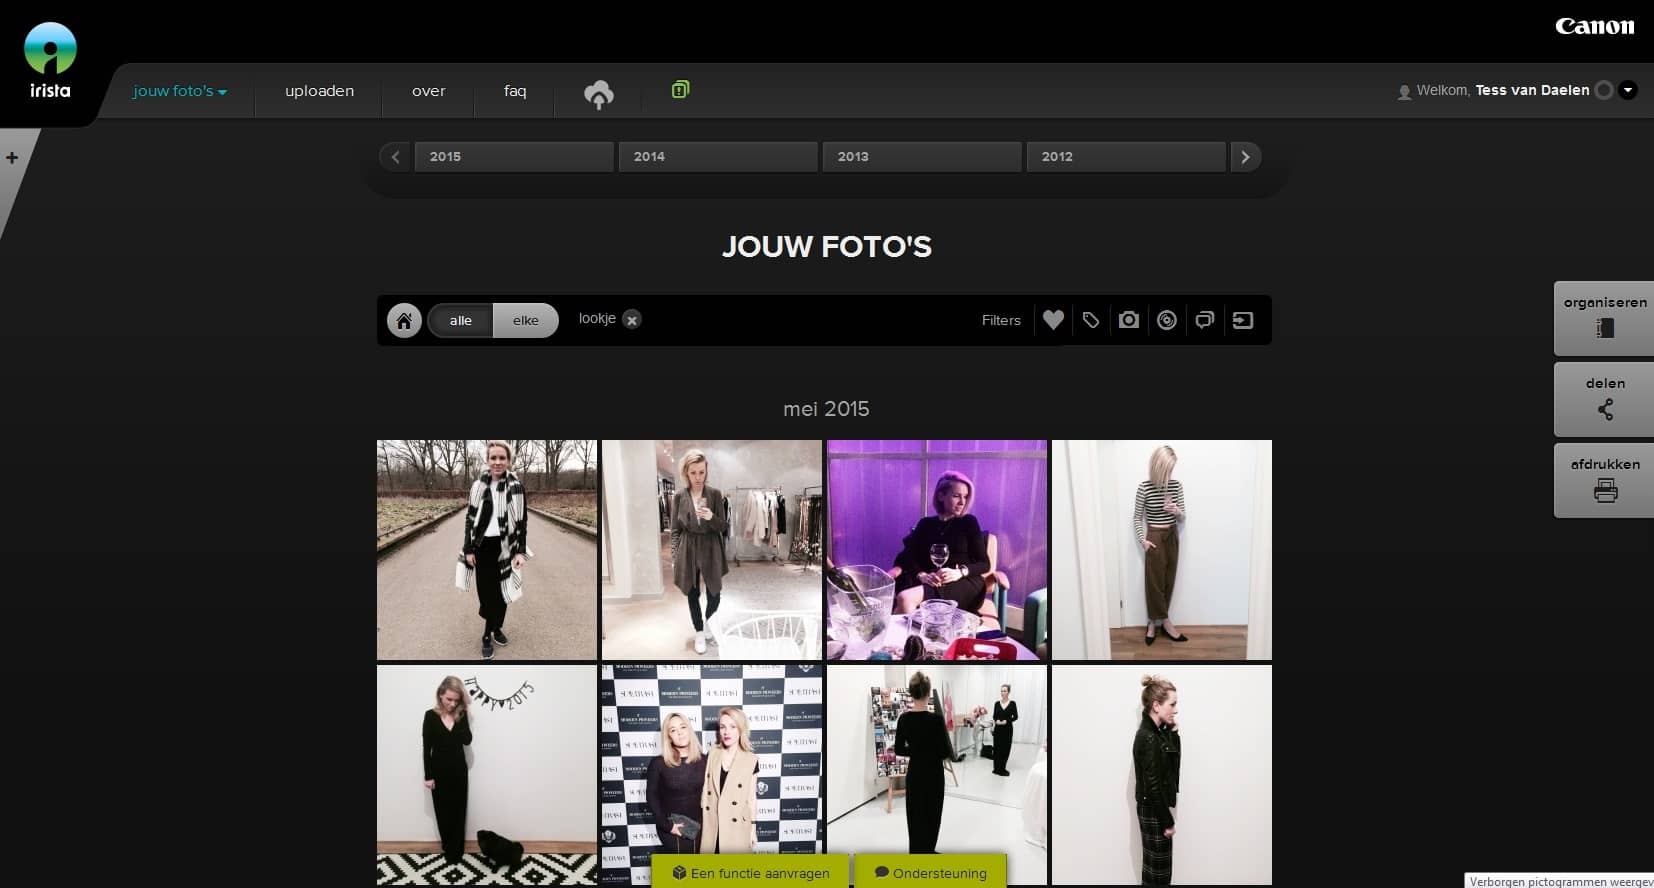Open the green notification alert icon
1654x888 pixels.
(x=680, y=90)
